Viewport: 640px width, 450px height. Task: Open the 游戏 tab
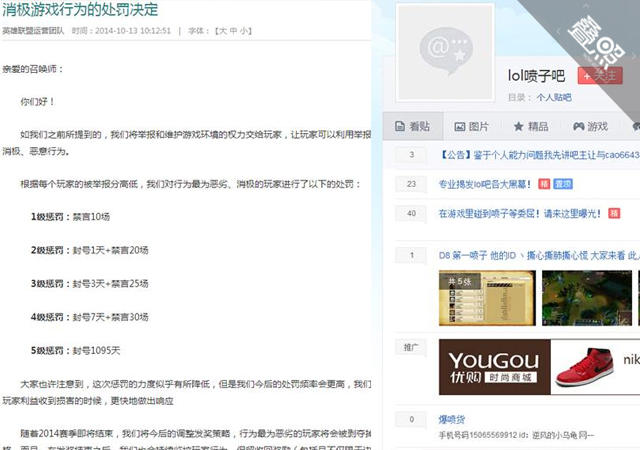[591, 127]
